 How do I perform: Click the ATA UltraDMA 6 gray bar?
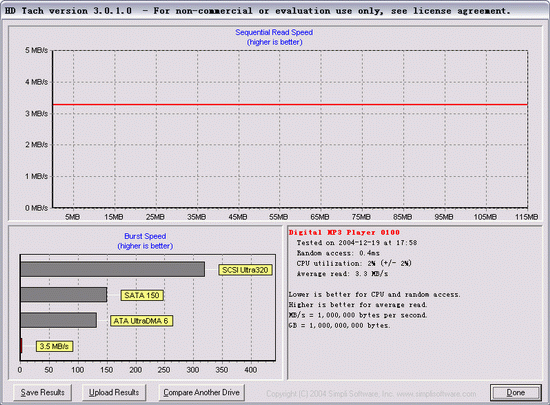[59, 320]
